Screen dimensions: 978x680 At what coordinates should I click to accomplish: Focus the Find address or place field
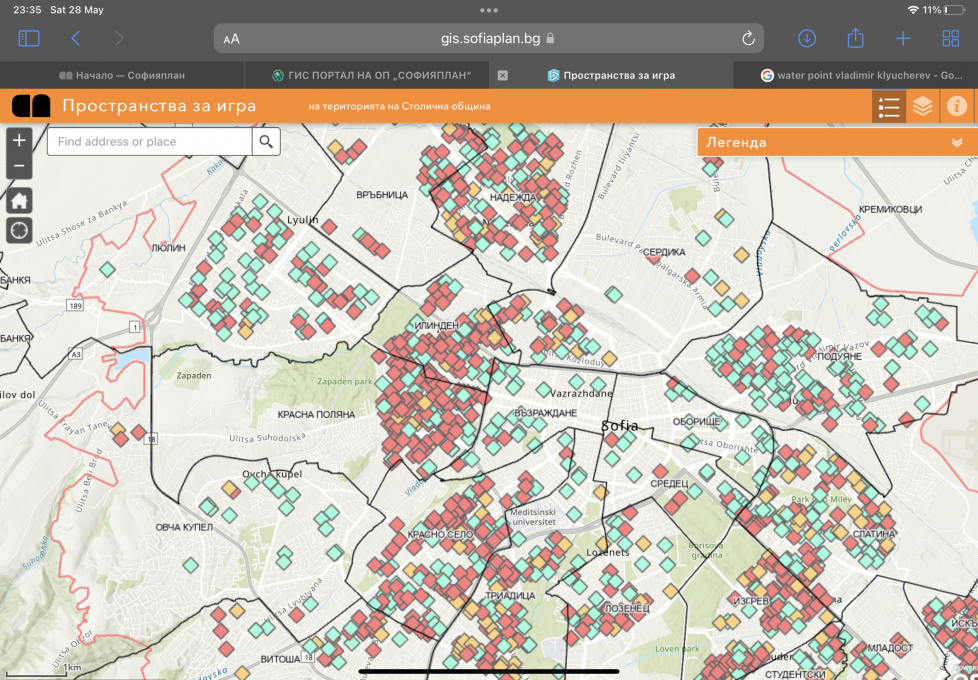point(150,142)
